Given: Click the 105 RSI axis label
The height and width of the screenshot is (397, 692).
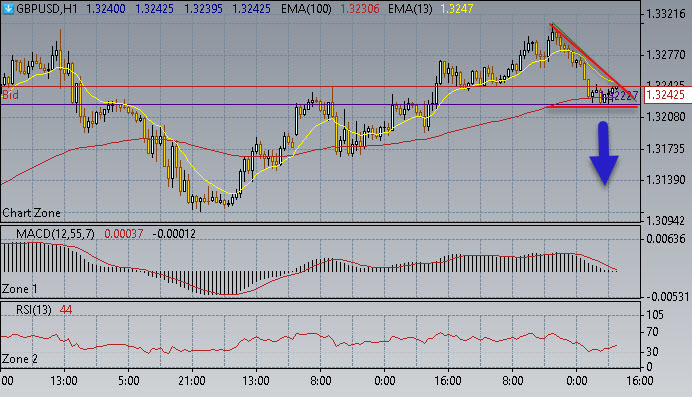Looking at the screenshot, I should click(655, 315).
